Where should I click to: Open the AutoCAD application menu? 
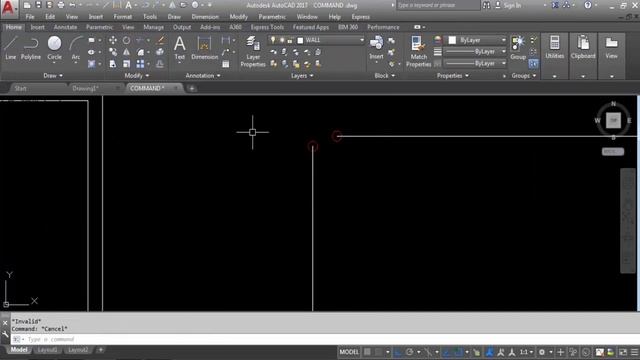[8, 8]
